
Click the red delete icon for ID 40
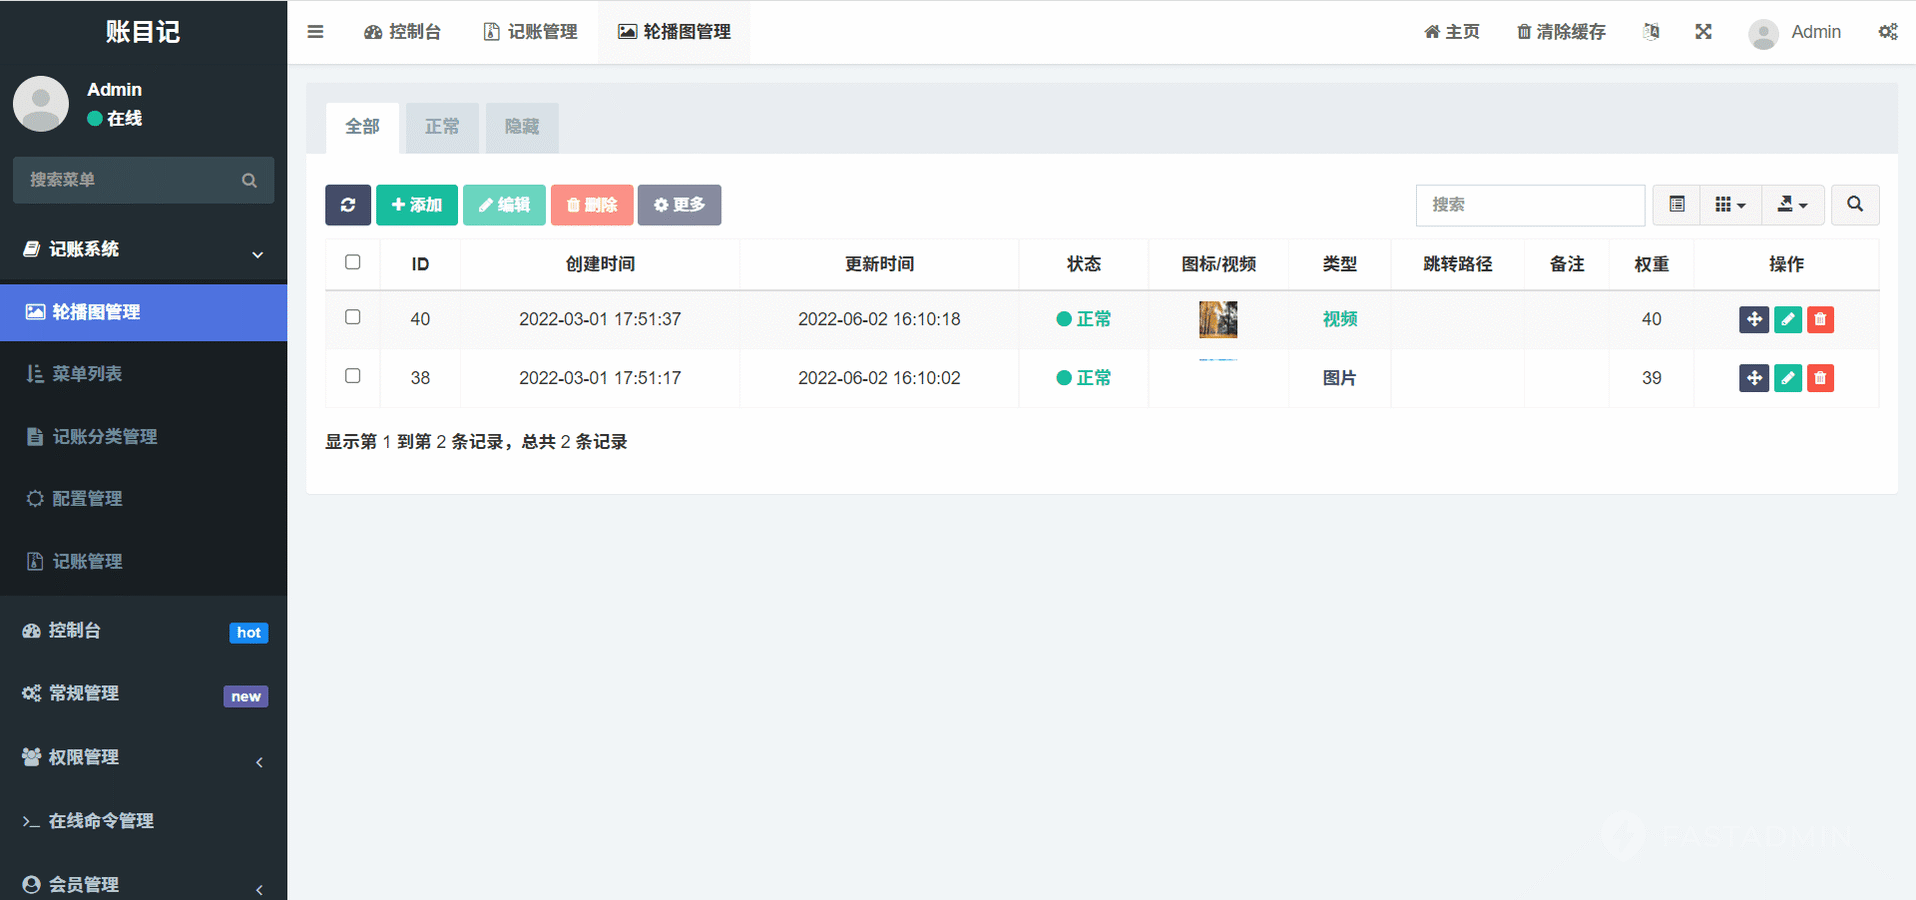point(1820,319)
